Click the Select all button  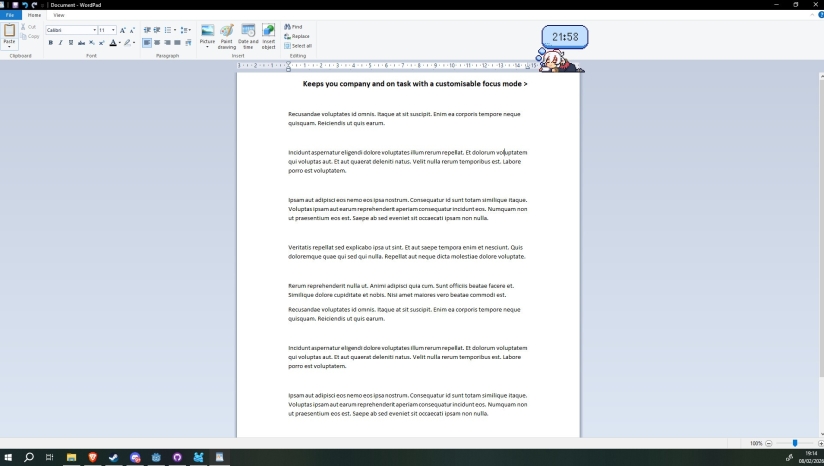pyautogui.click(x=299, y=45)
